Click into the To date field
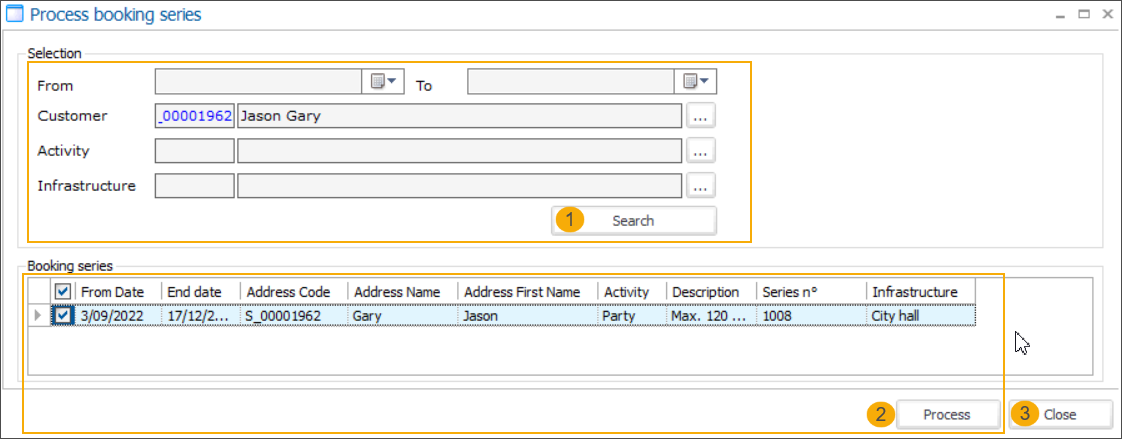Viewport: 1122px width, 439px height. pyautogui.click(x=571, y=82)
